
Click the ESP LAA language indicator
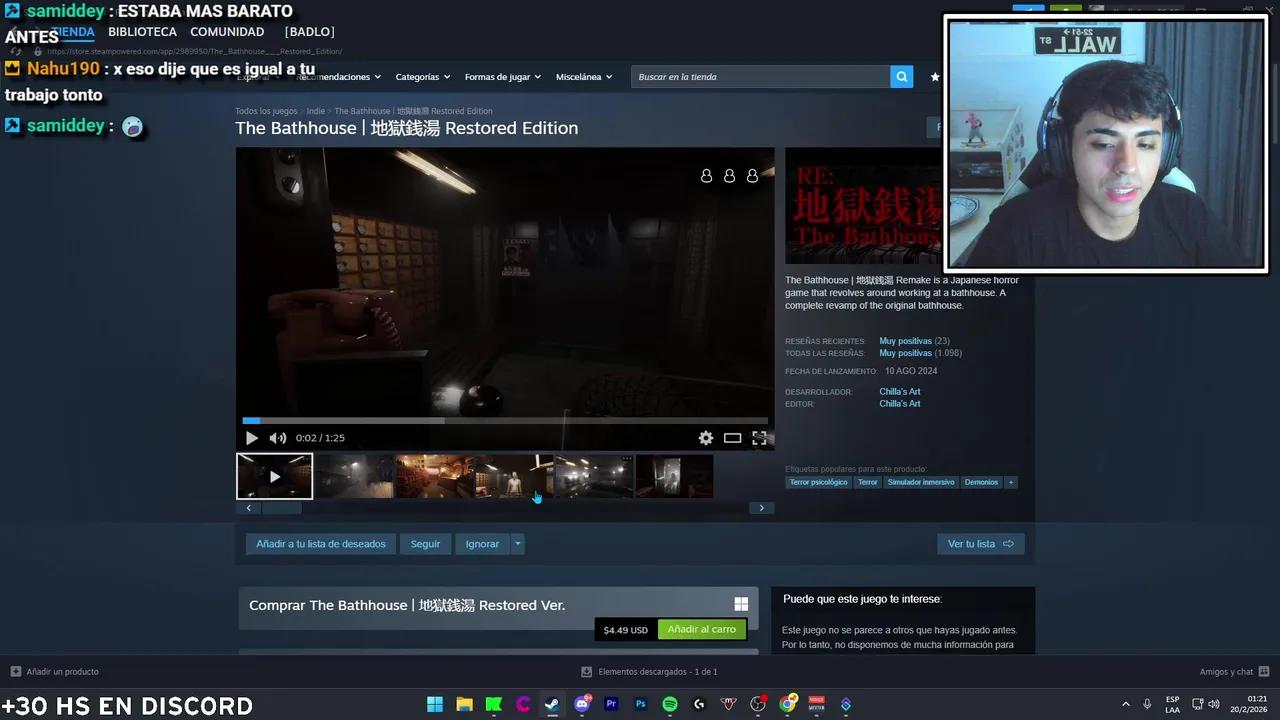click(1172, 704)
